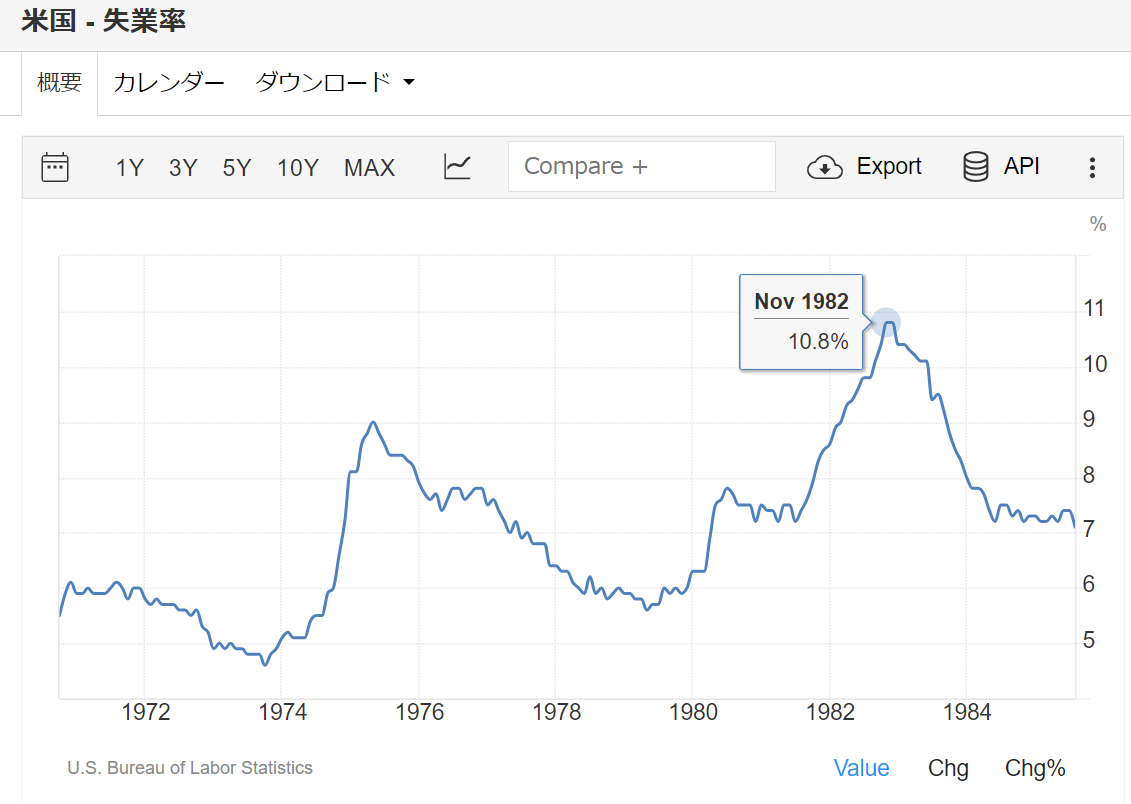The width and height of the screenshot is (1131, 804).
Task: Select the MAX time range
Action: [369, 168]
